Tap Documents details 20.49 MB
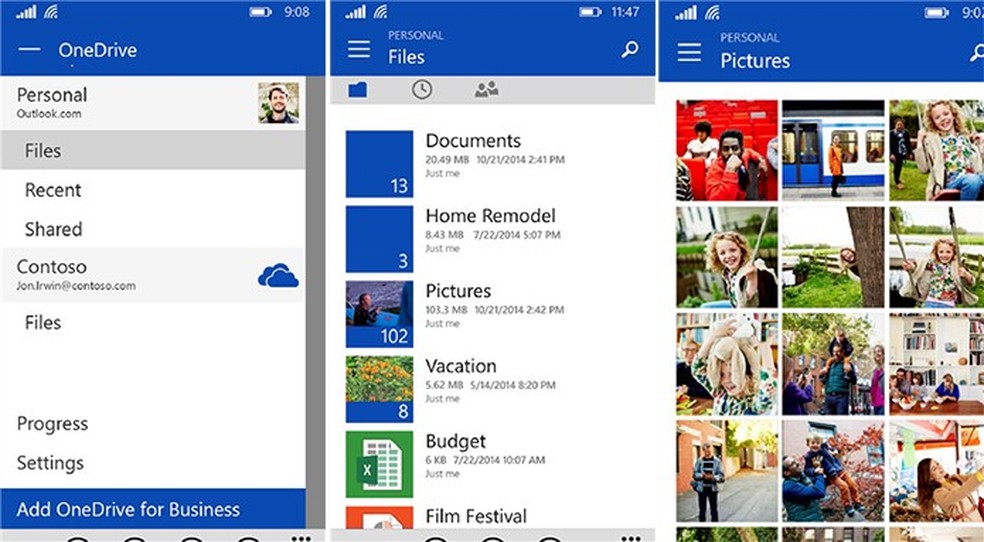The height and width of the screenshot is (542, 984). (x=495, y=160)
